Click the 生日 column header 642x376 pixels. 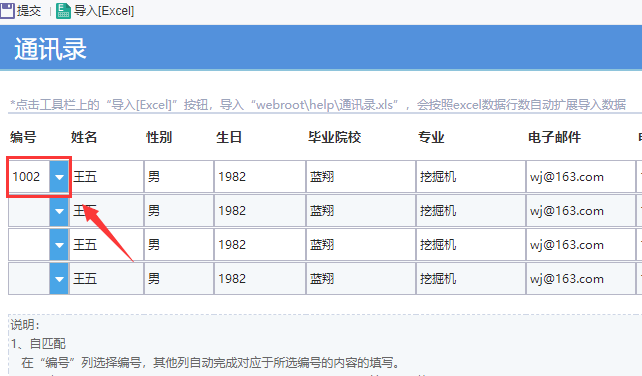[229, 137]
